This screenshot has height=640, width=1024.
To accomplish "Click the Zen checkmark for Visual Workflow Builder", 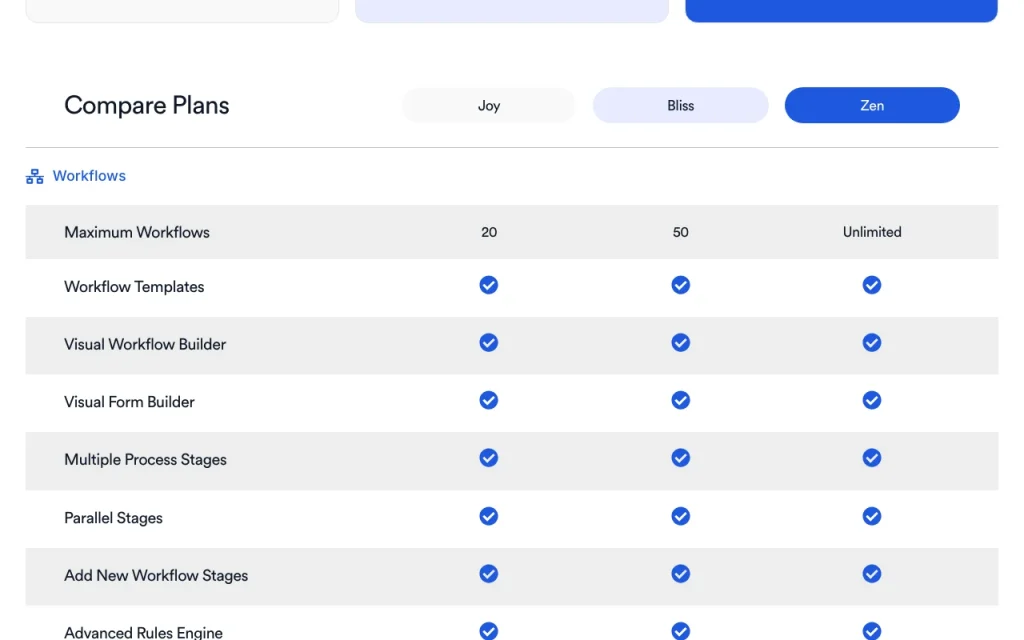I will click(x=872, y=342).
